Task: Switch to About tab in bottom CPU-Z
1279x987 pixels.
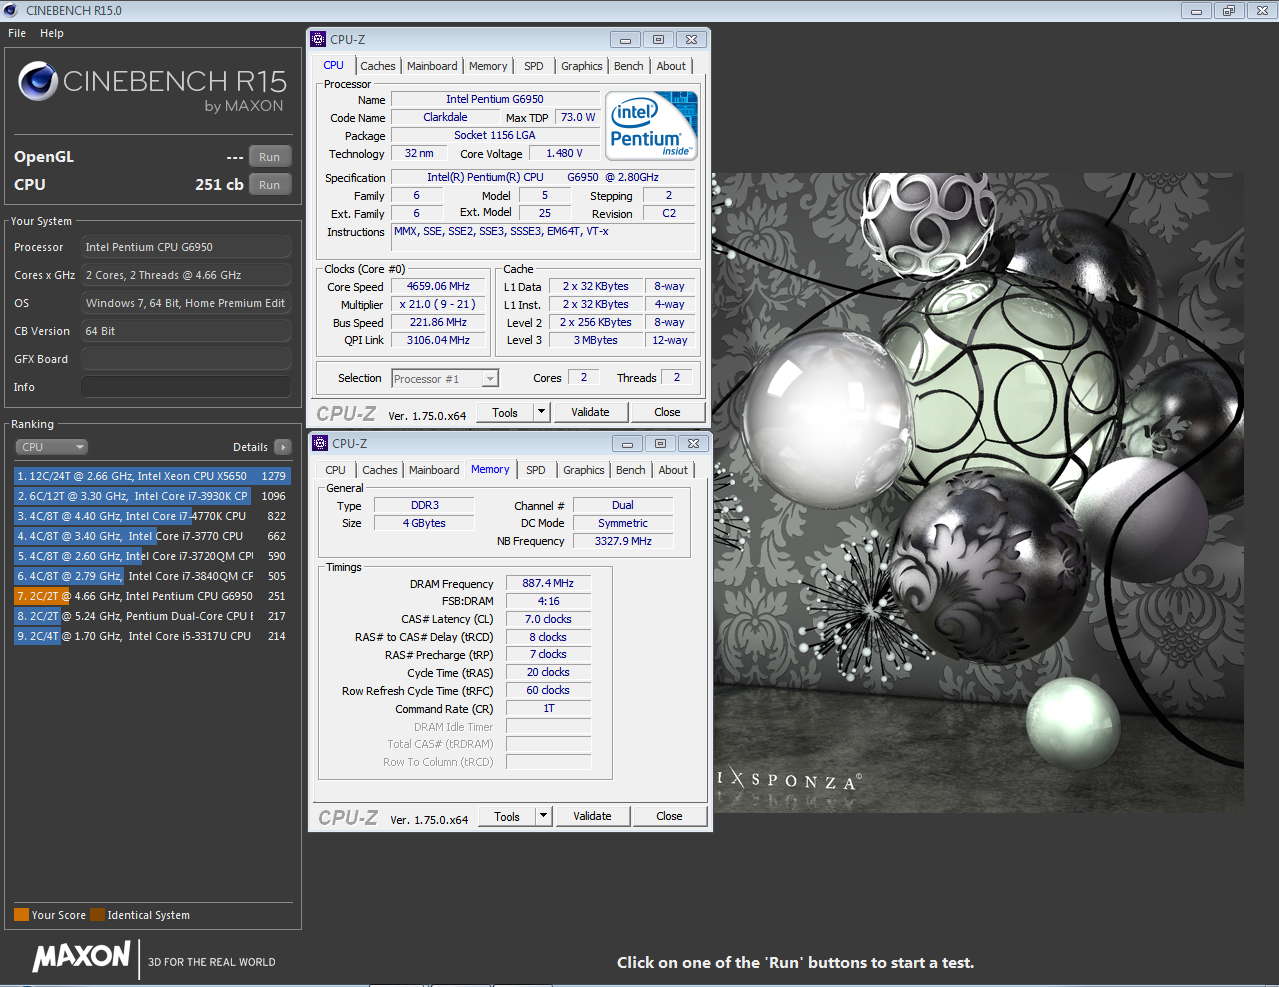Action: point(673,470)
